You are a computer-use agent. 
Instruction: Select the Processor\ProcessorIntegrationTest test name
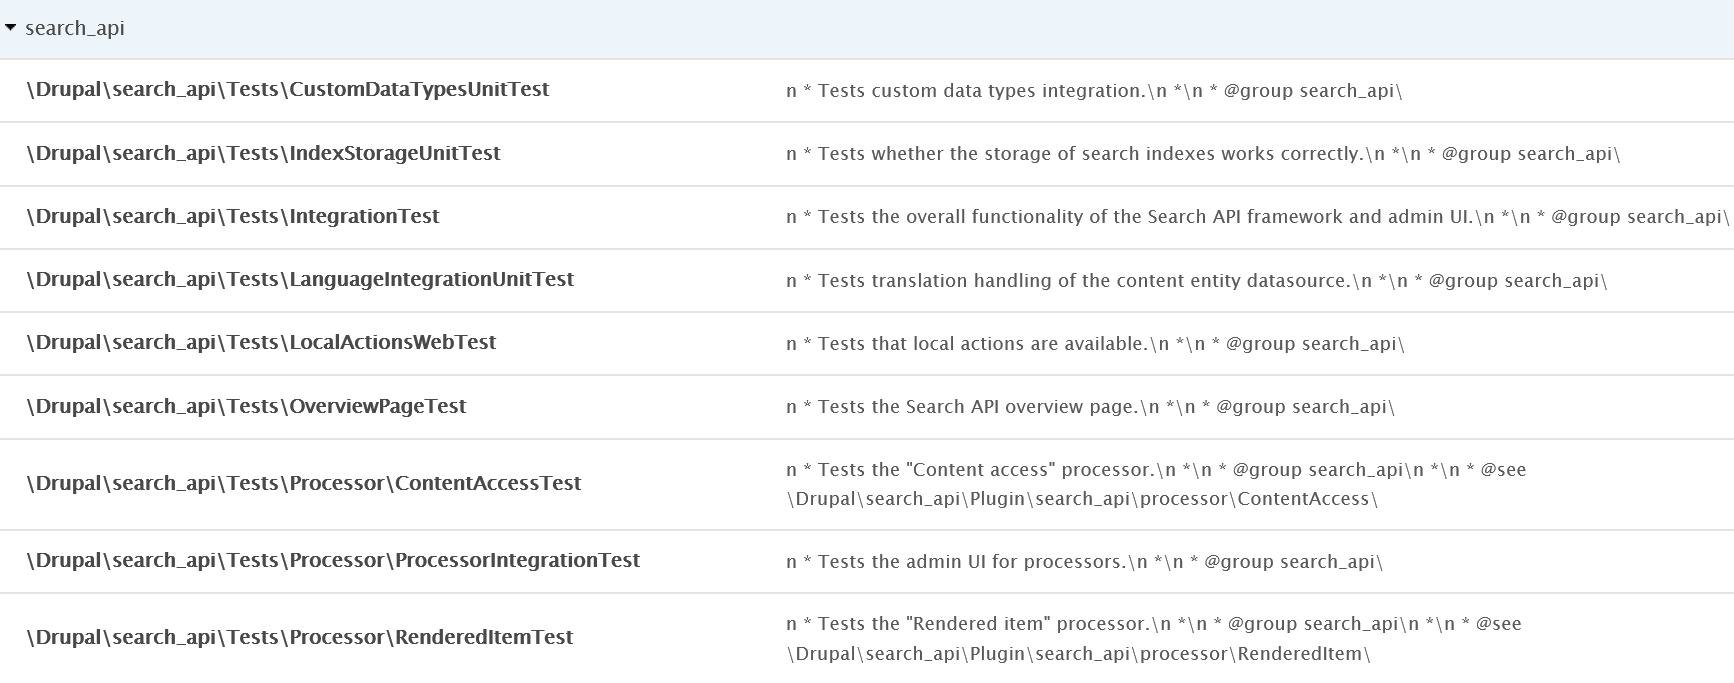click(333, 560)
